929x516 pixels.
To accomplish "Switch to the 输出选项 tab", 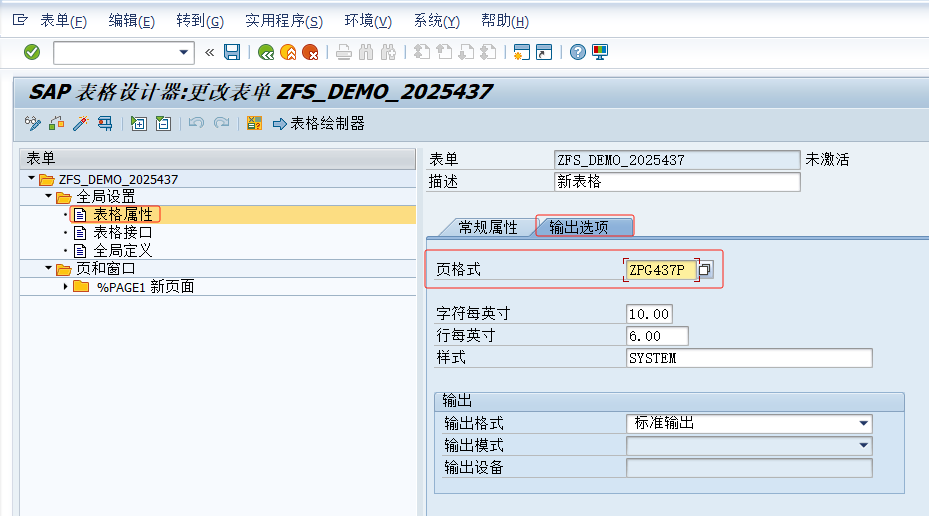I will 579,227.
